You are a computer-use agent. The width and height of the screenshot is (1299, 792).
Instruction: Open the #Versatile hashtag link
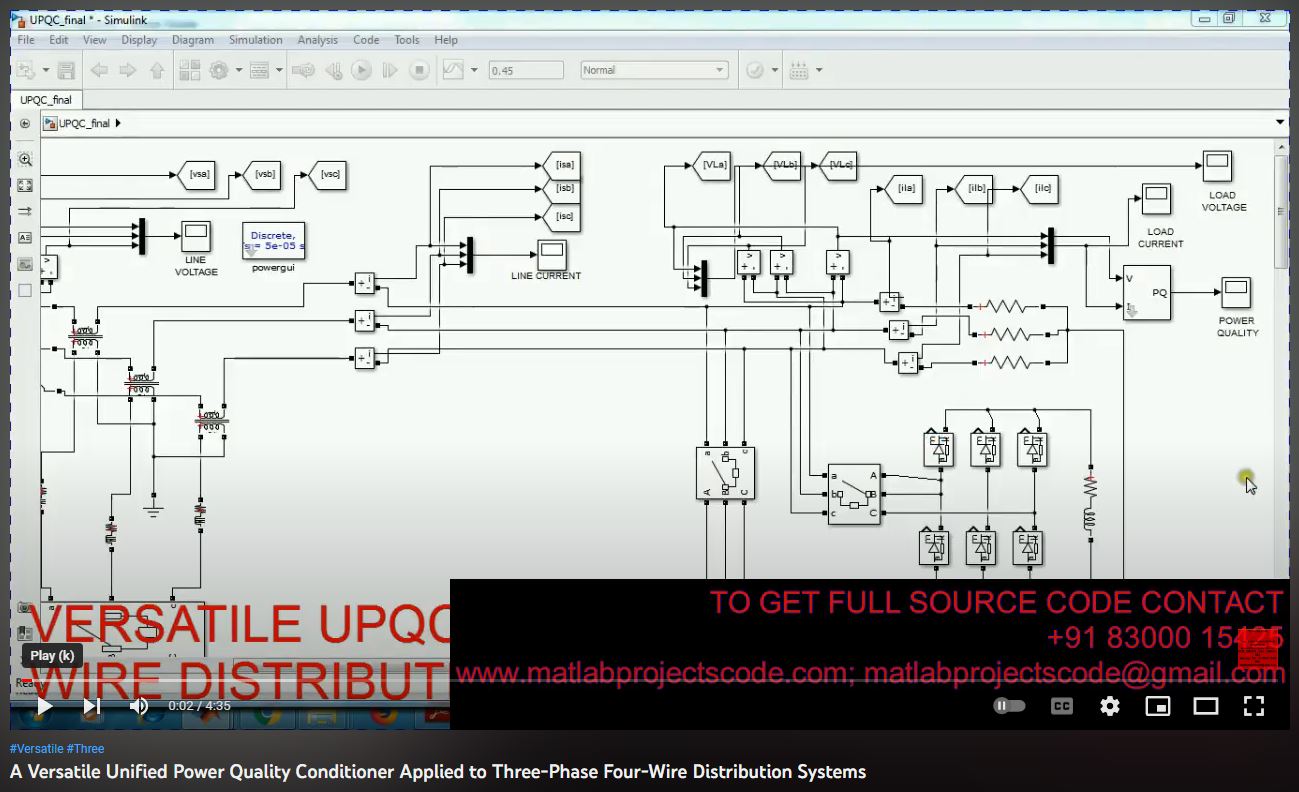(36, 749)
